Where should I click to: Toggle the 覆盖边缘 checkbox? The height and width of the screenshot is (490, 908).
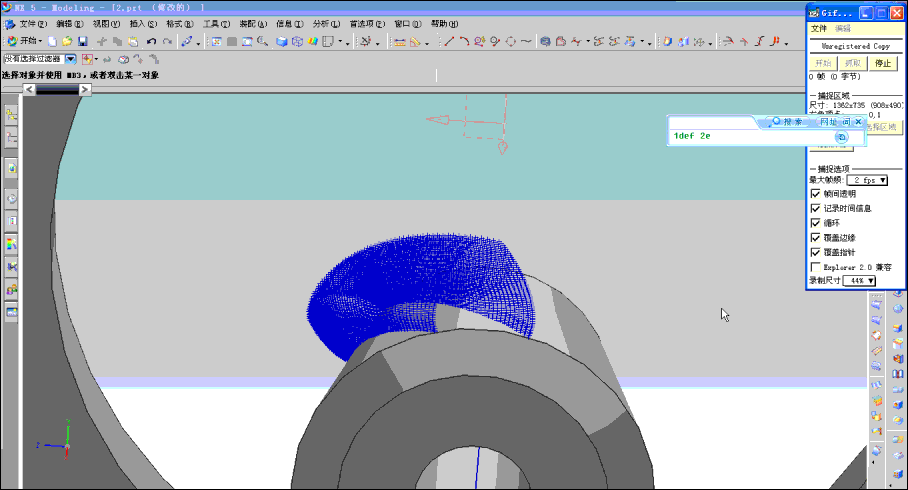click(x=815, y=237)
